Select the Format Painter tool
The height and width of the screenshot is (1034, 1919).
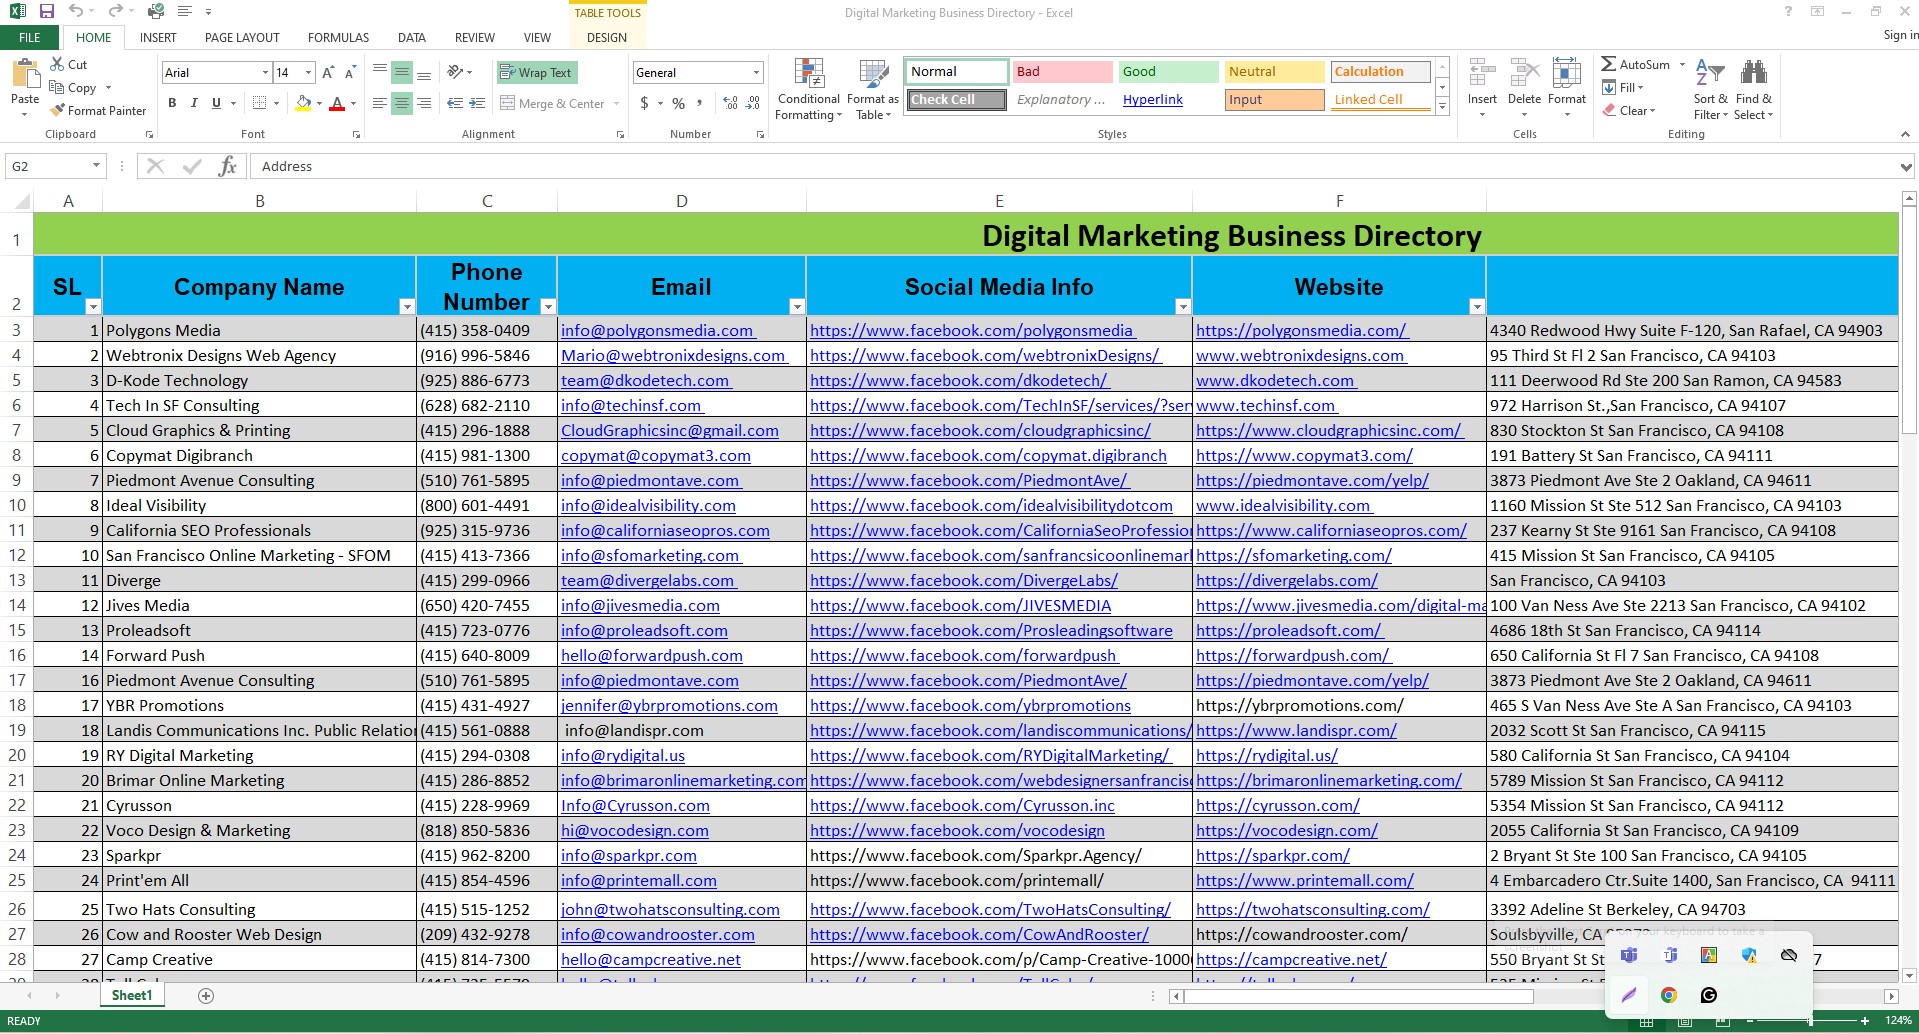coord(98,110)
